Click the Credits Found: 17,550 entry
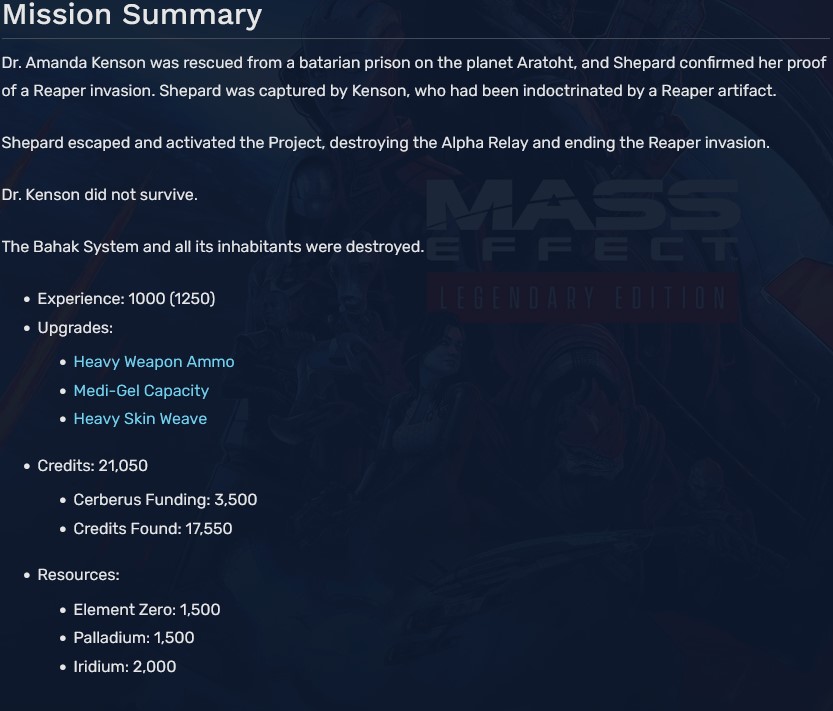 pos(152,529)
